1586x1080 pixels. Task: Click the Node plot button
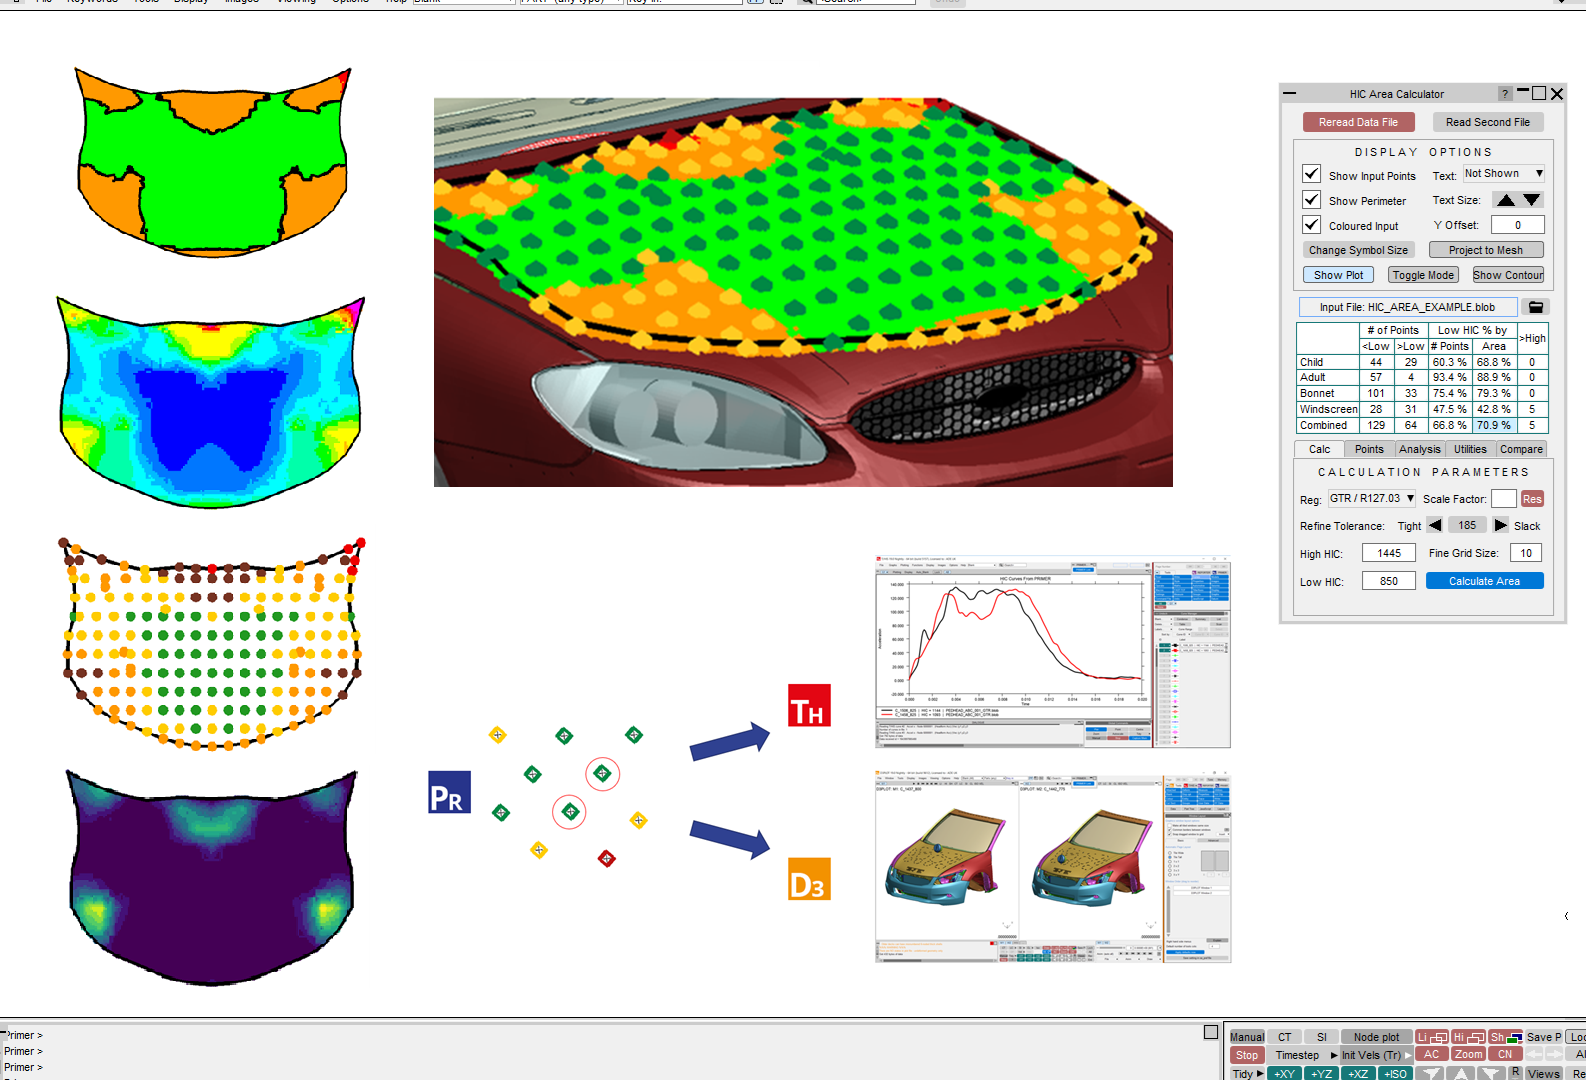tap(1377, 1037)
